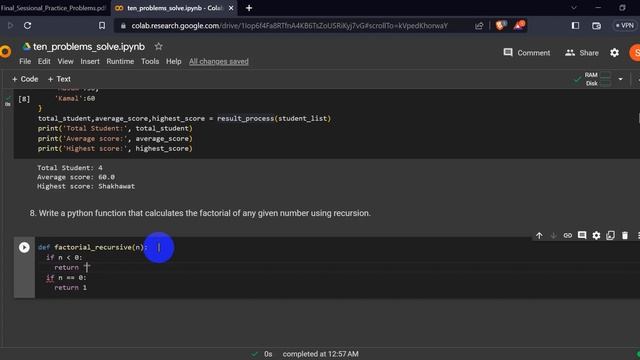Open the Colab logo home link

coord(5,51)
